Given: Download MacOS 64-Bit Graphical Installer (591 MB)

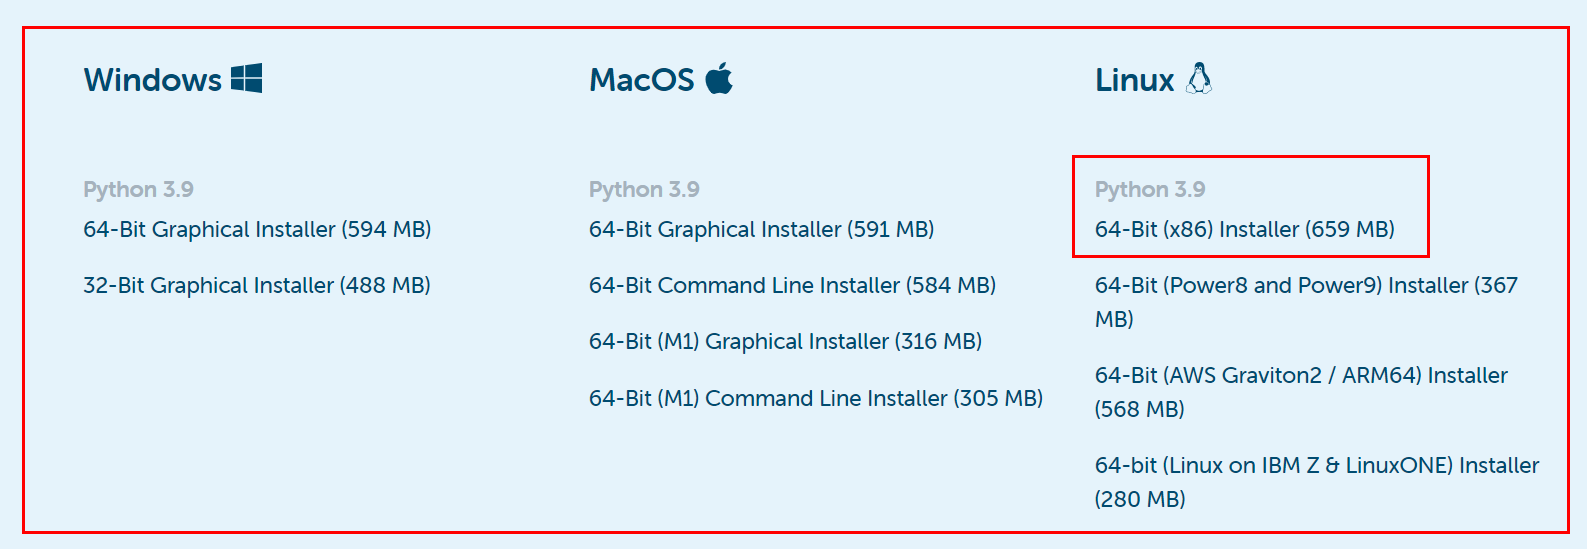Looking at the screenshot, I should [761, 230].
